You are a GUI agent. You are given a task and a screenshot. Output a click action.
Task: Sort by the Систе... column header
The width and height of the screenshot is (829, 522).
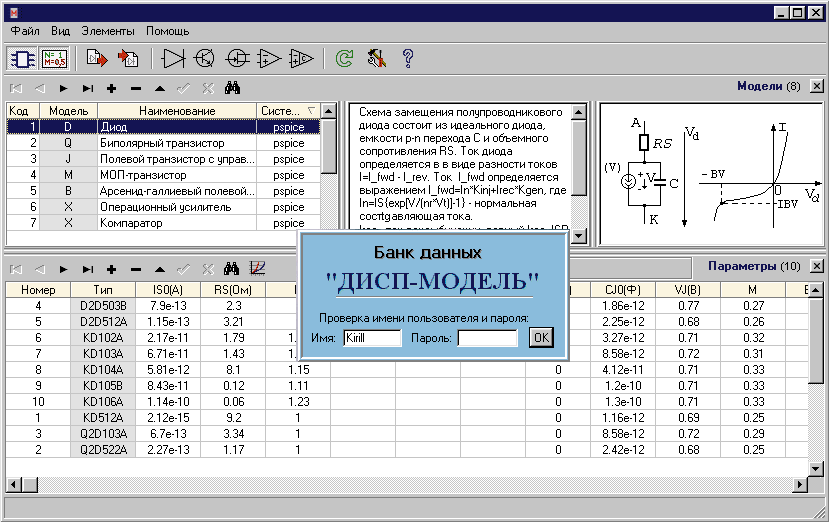point(288,111)
